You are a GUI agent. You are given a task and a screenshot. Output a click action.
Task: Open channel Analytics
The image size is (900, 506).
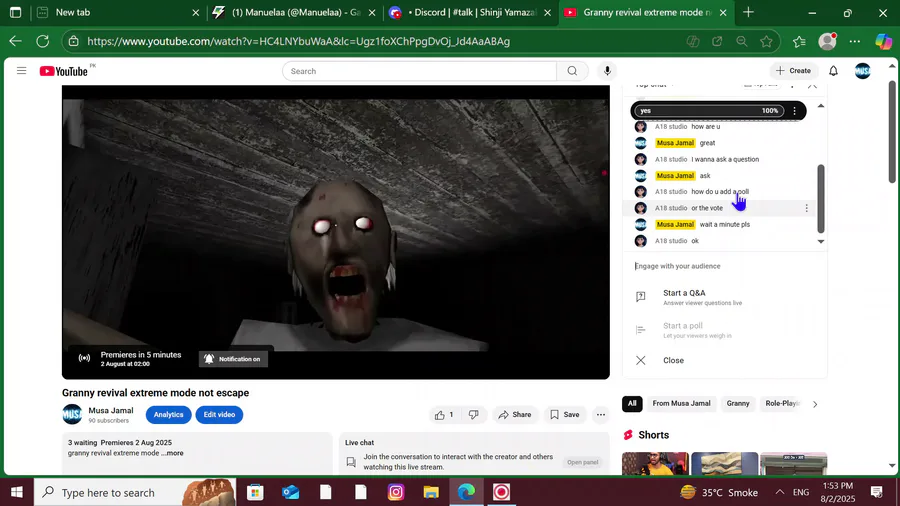(x=168, y=415)
